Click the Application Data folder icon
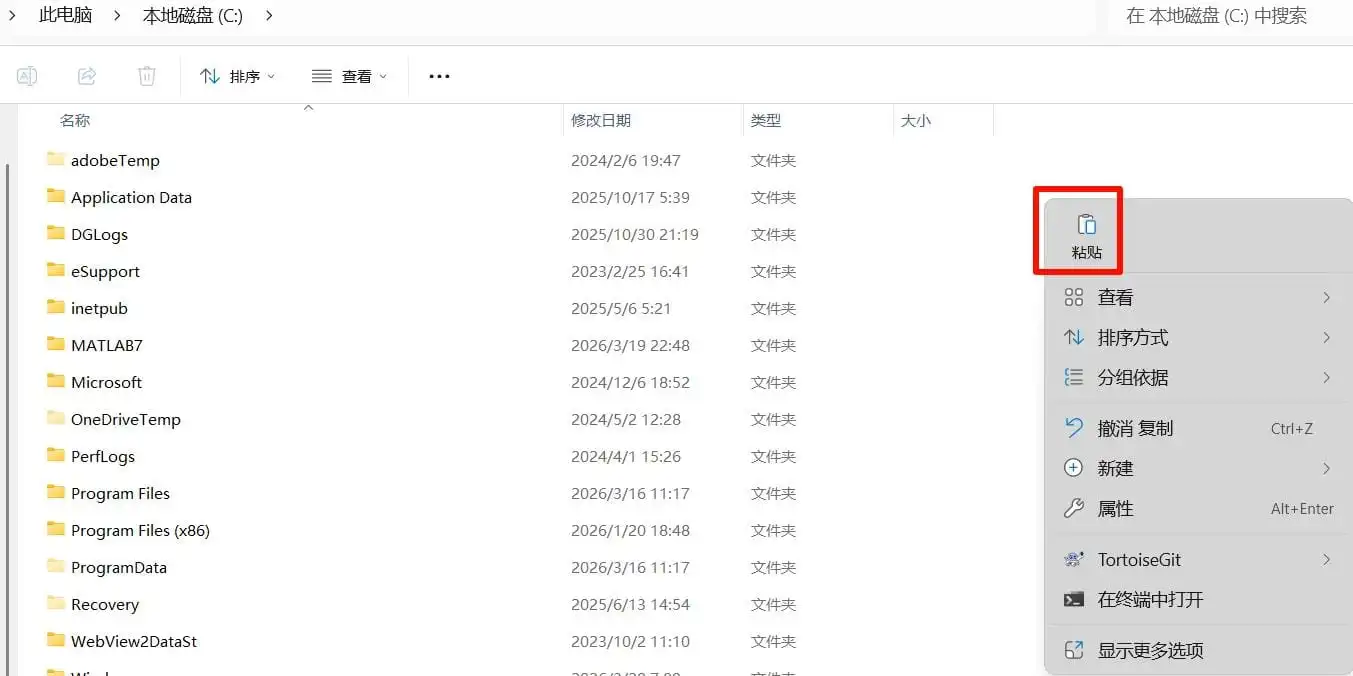Viewport: 1353px width, 676px height. (x=56, y=196)
